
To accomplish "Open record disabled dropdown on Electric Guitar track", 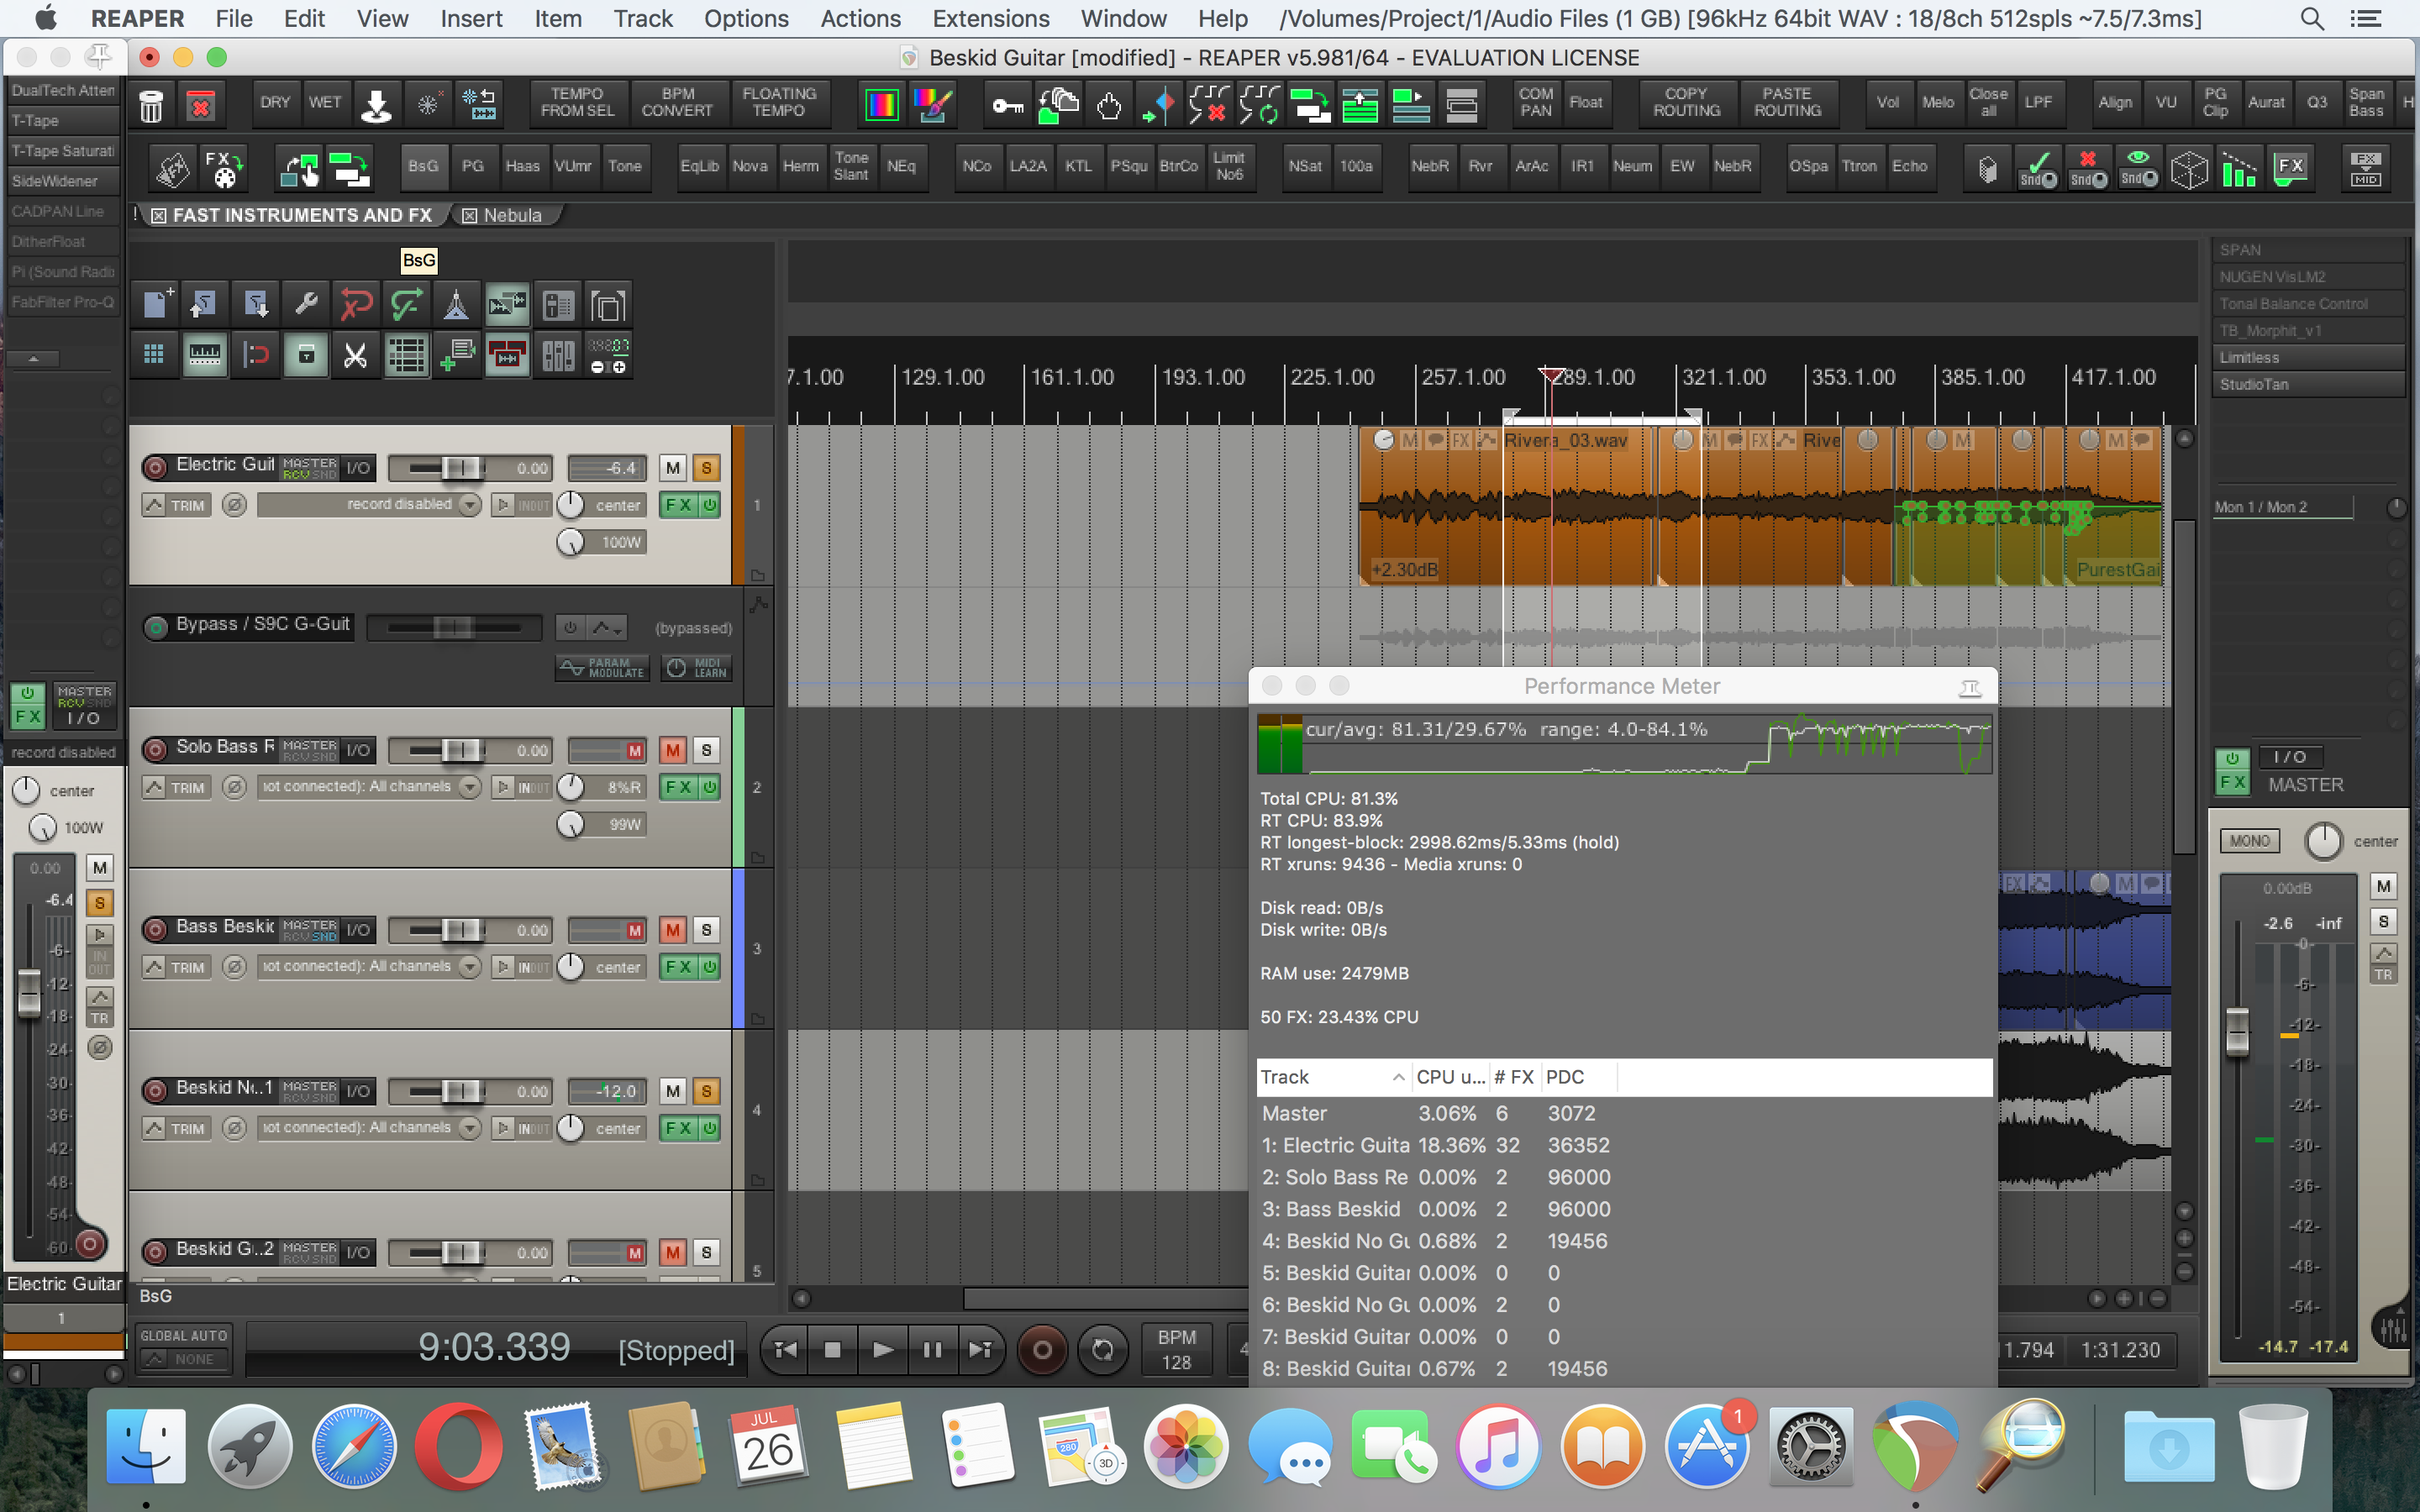I will (469, 505).
